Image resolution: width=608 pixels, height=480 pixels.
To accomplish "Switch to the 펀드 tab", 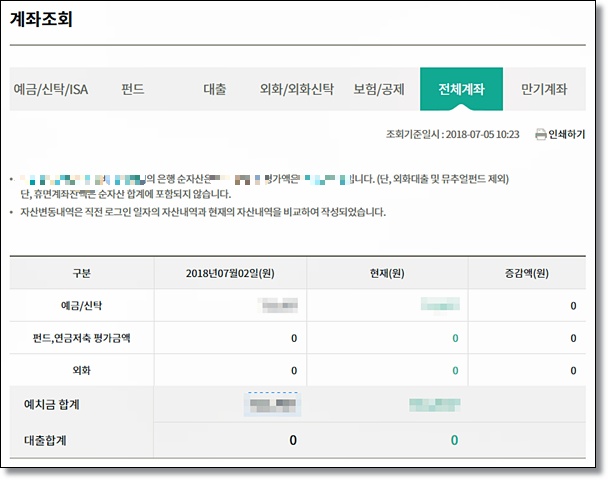I will click(133, 89).
